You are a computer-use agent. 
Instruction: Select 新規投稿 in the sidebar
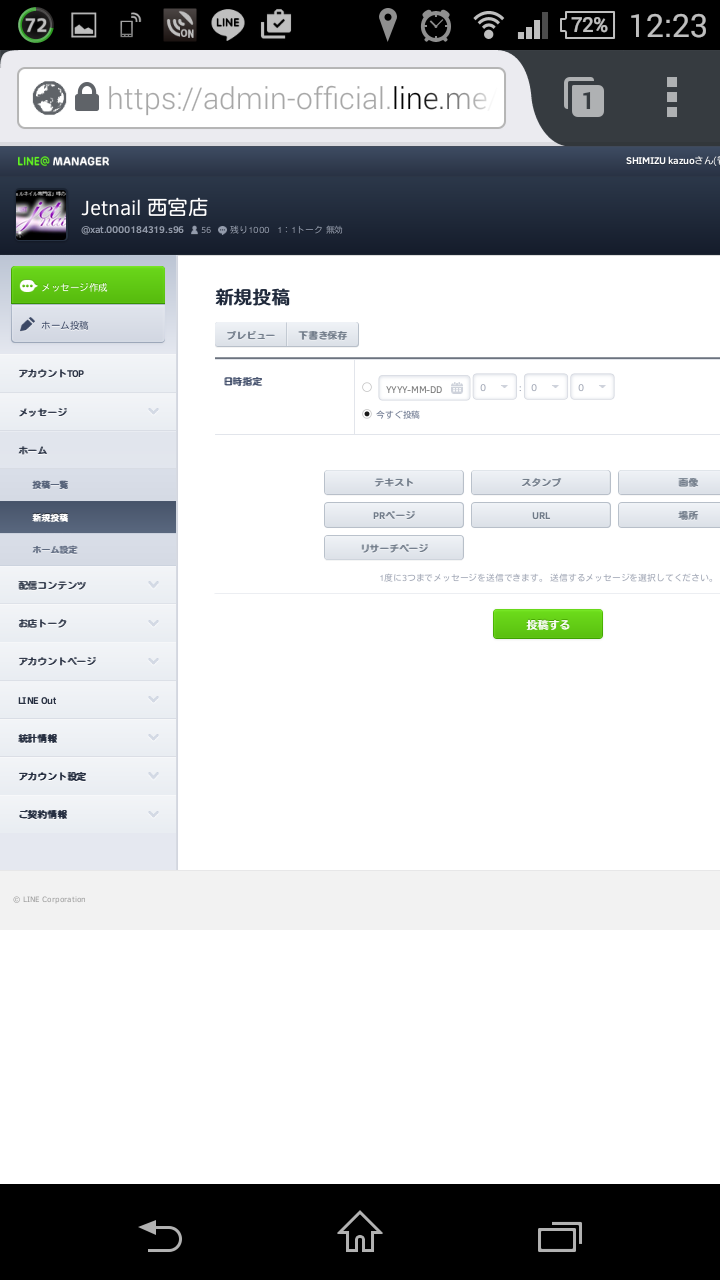[88, 518]
